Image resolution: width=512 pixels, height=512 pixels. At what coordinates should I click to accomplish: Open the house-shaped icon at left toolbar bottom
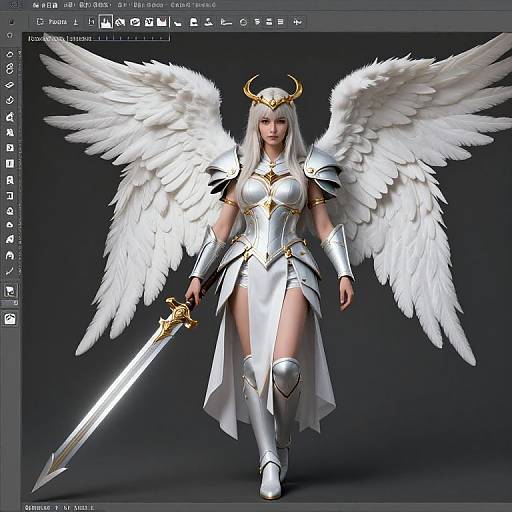pyautogui.click(x=10, y=319)
